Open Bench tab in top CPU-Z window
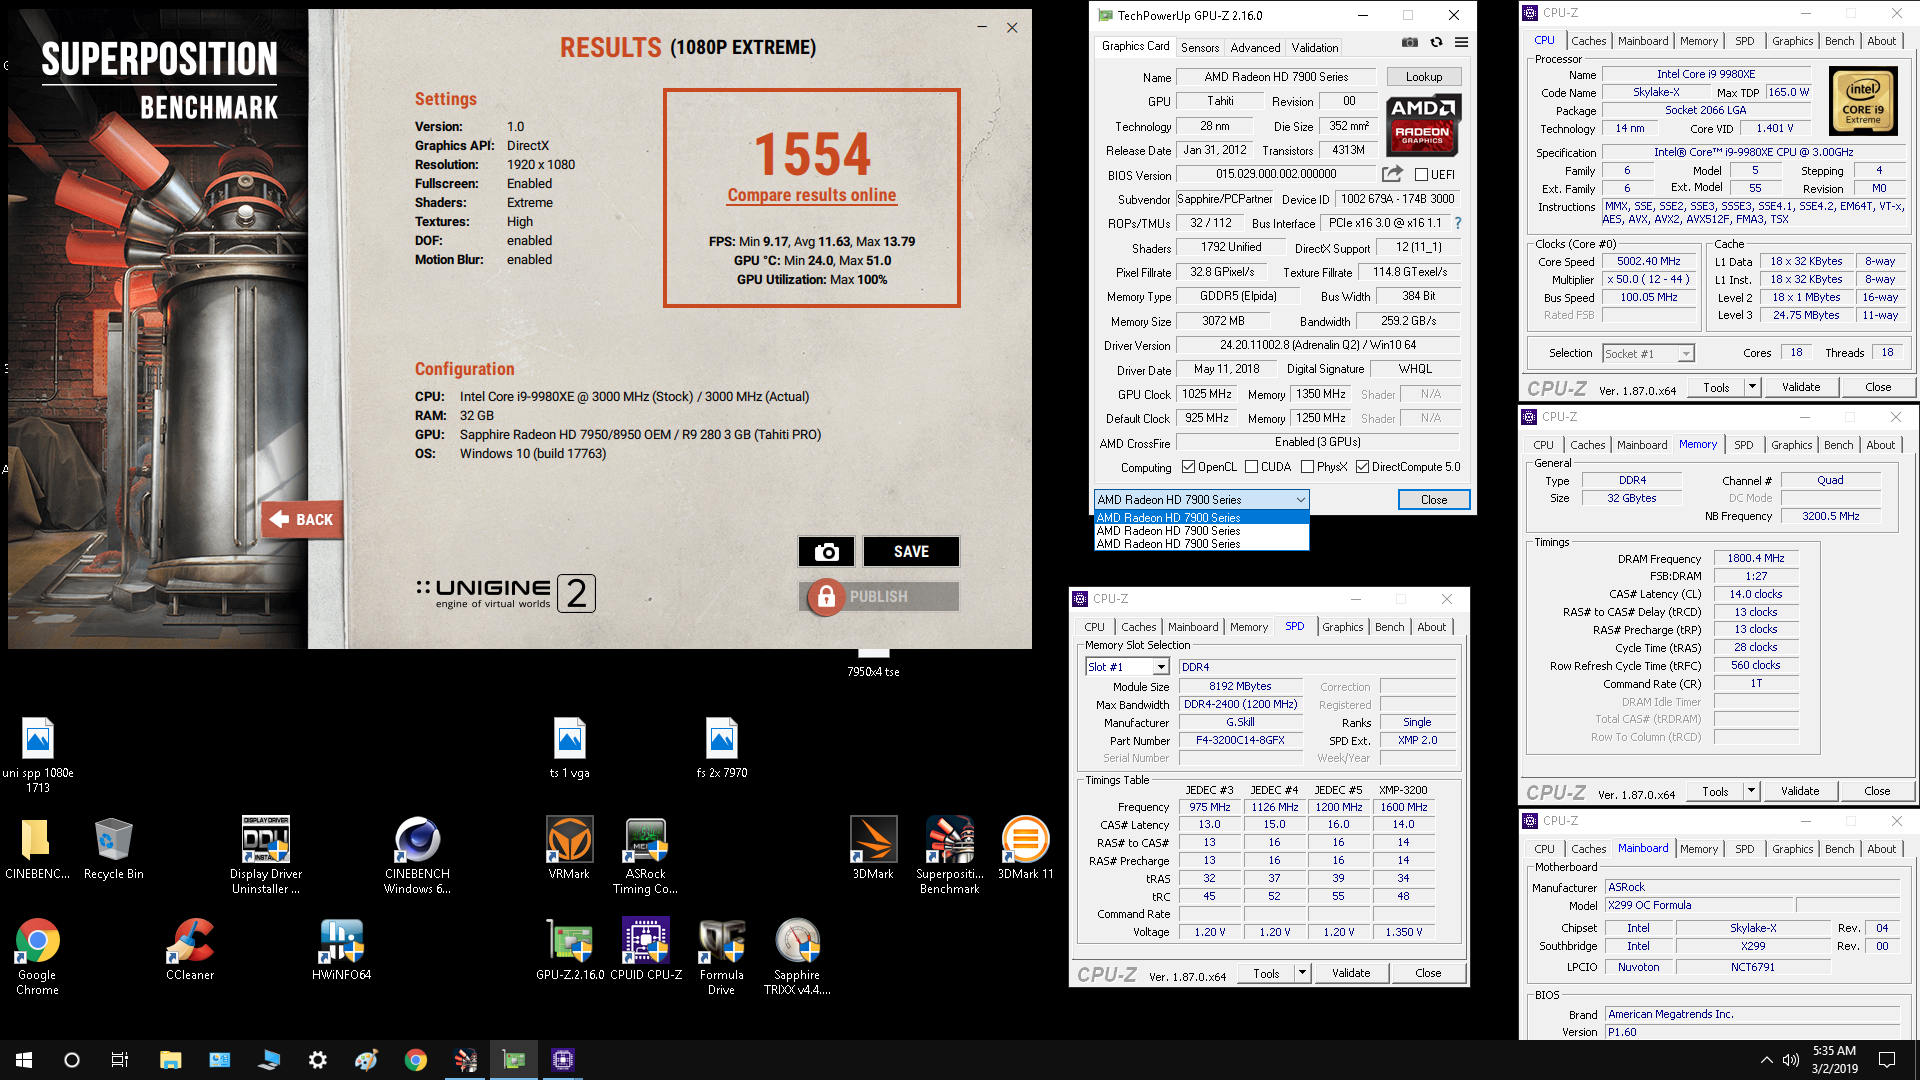1920x1080 pixels. 1839,41
